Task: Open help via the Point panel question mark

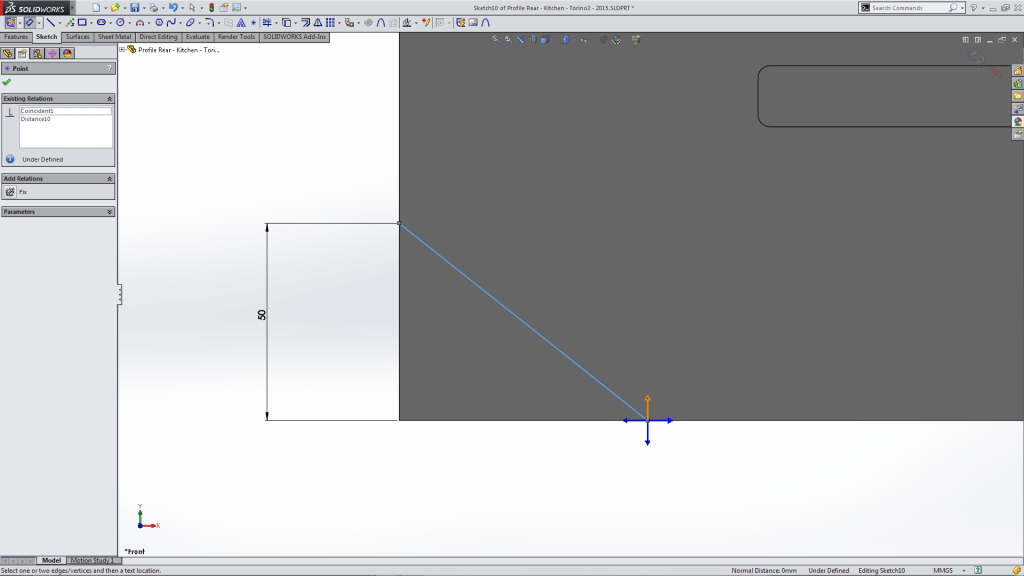Action: [x=112, y=68]
